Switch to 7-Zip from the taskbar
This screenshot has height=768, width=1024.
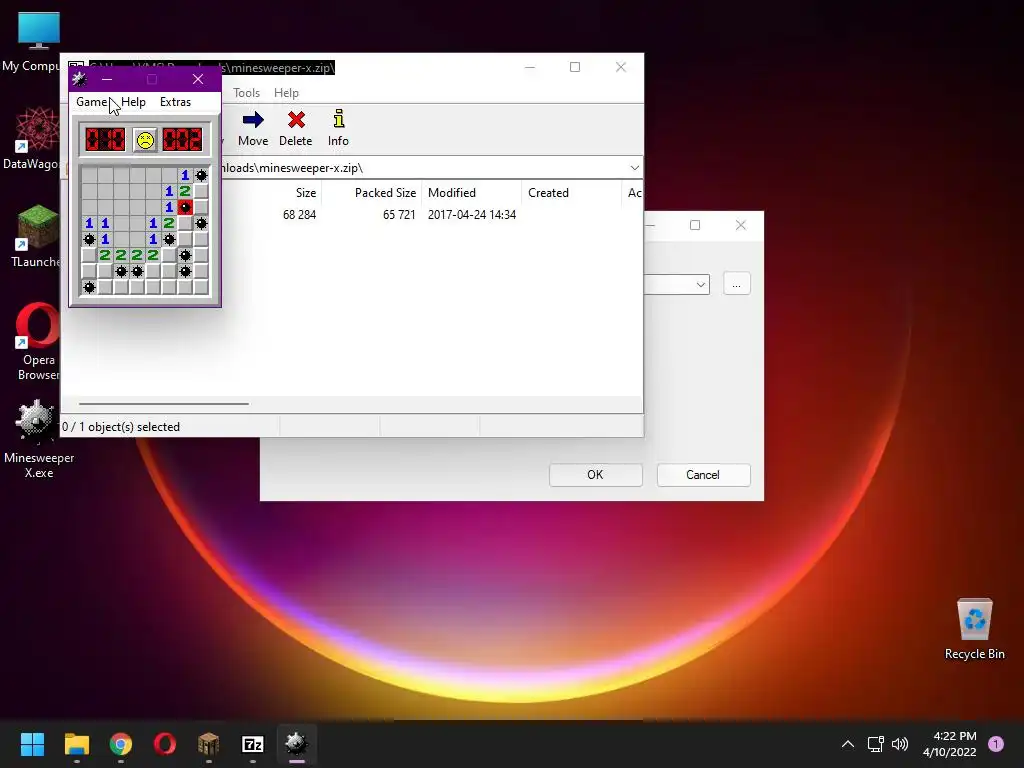[253, 744]
